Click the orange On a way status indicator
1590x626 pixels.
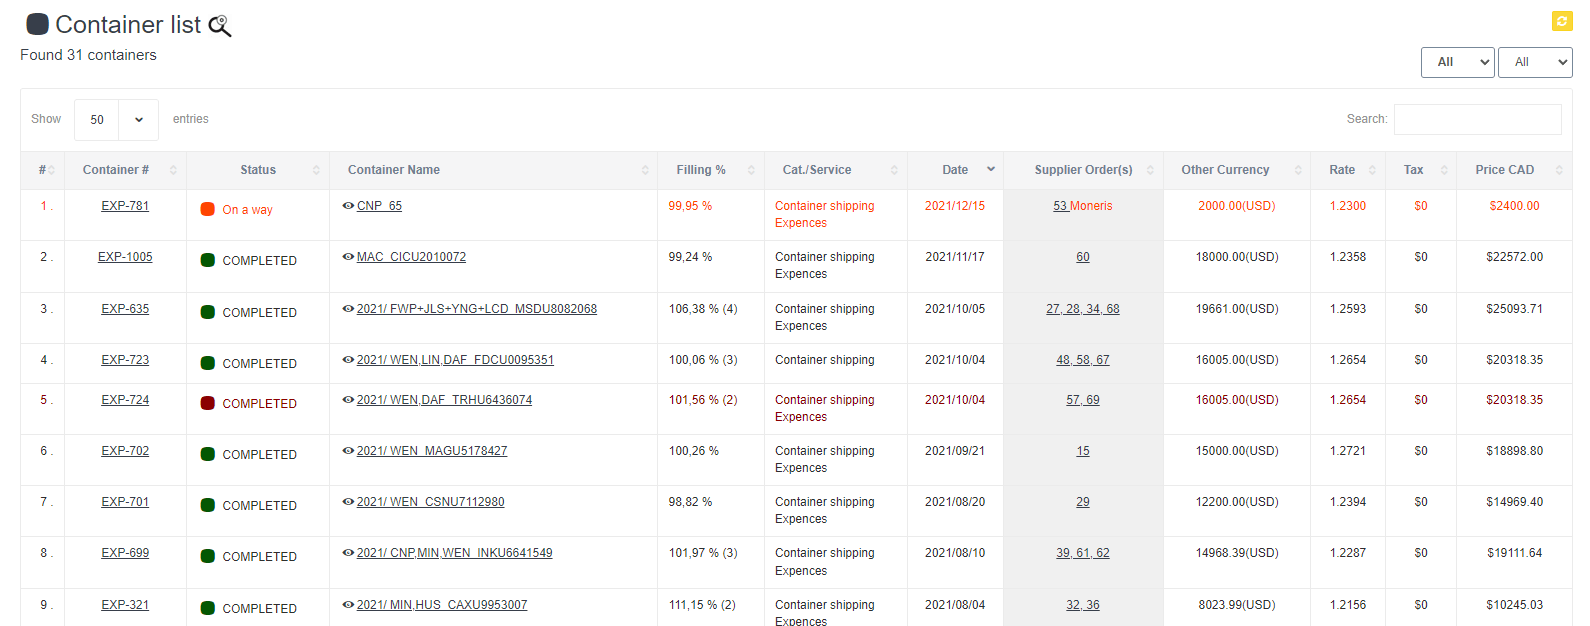tap(208, 209)
